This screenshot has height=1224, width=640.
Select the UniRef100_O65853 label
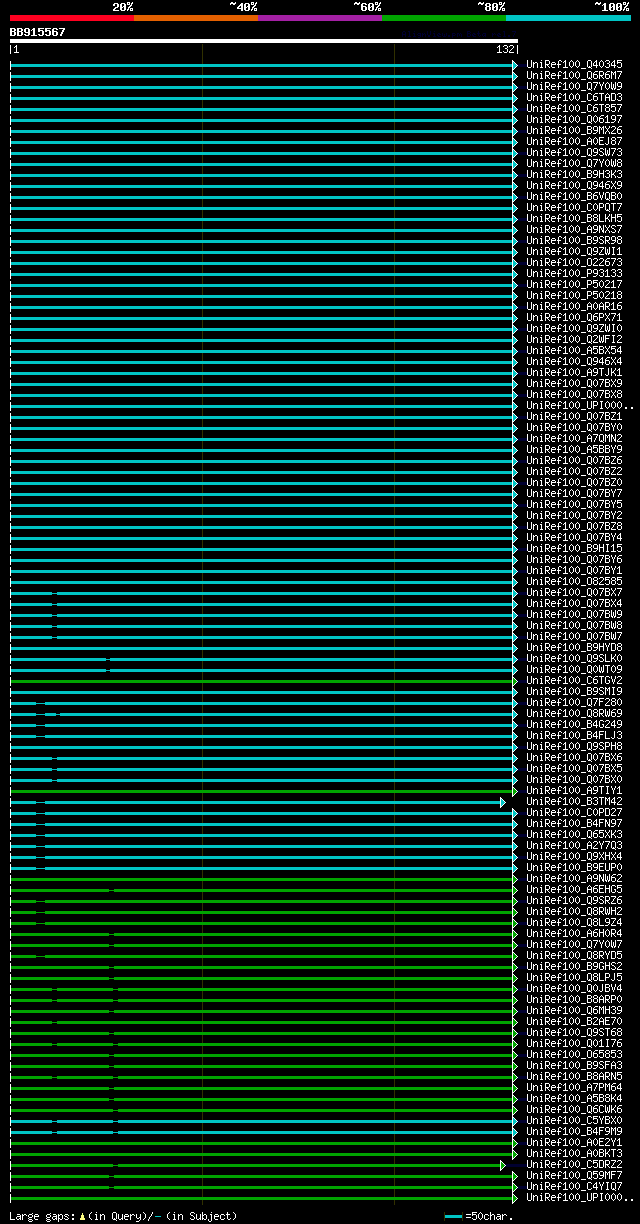point(575,1054)
